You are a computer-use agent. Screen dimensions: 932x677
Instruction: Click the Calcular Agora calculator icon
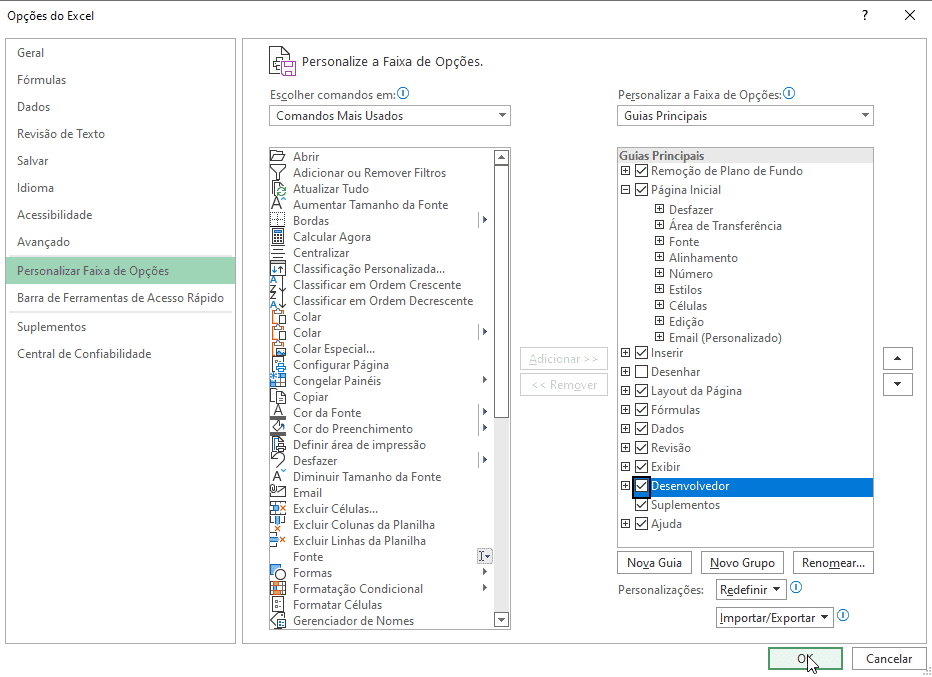click(278, 237)
